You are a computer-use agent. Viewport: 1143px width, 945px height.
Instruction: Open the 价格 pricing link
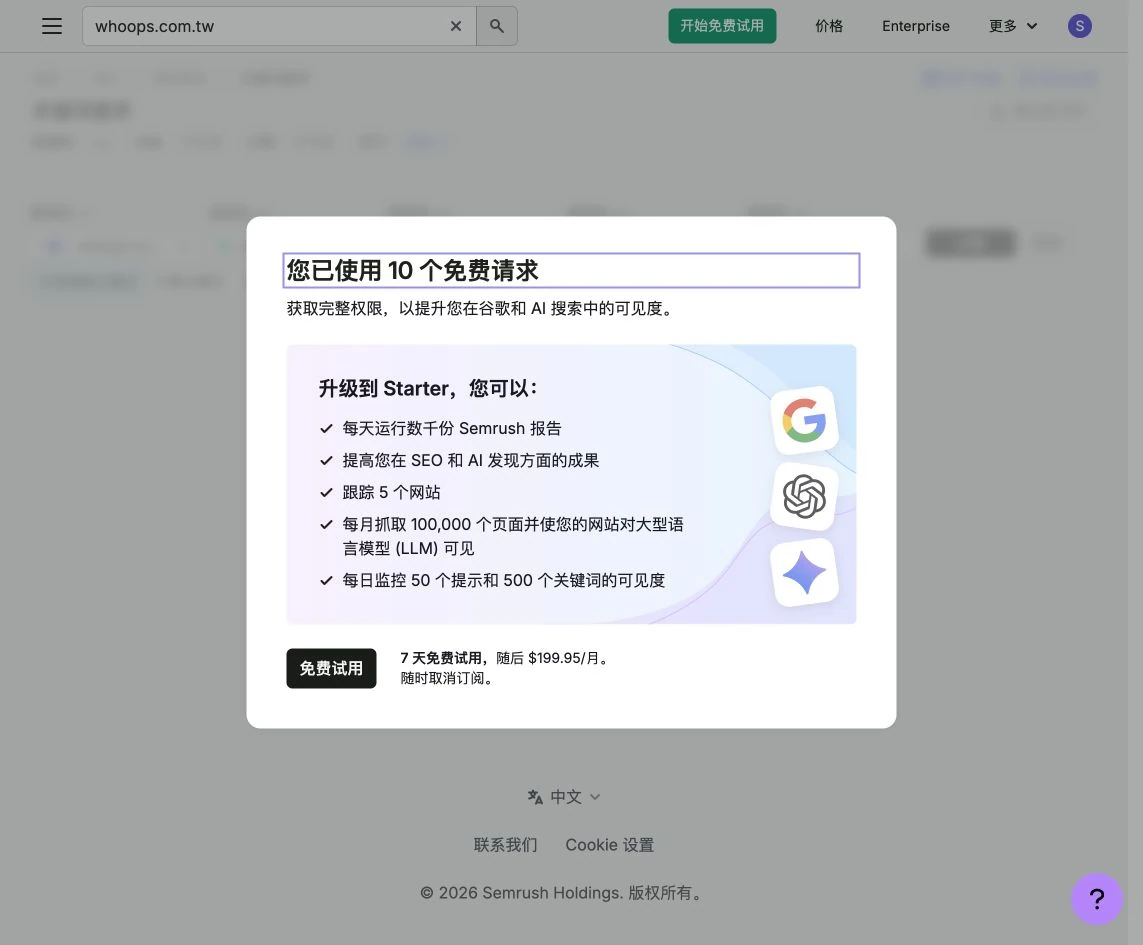pos(829,26)
